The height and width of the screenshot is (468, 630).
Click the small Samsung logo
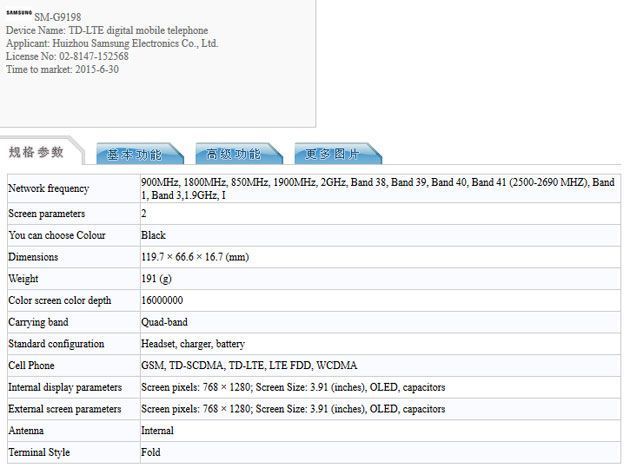[18, 13]
